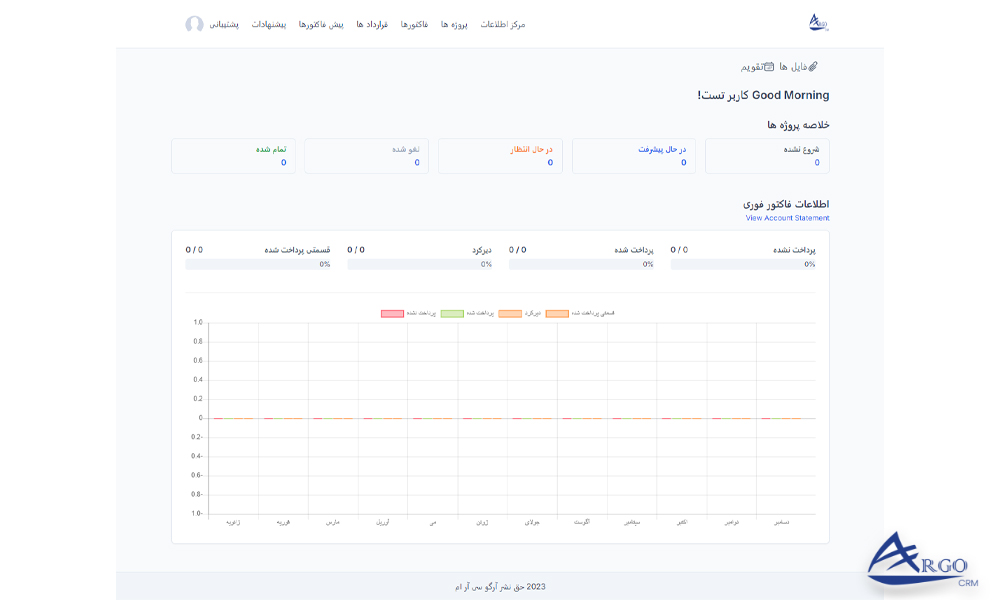
Task: Click the Argo CRM logo in the header
Action: [x=816, y=19]
